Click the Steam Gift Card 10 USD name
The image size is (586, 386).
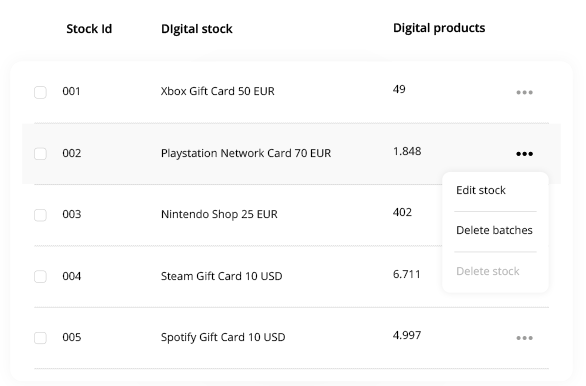click(x=221, y=276)
